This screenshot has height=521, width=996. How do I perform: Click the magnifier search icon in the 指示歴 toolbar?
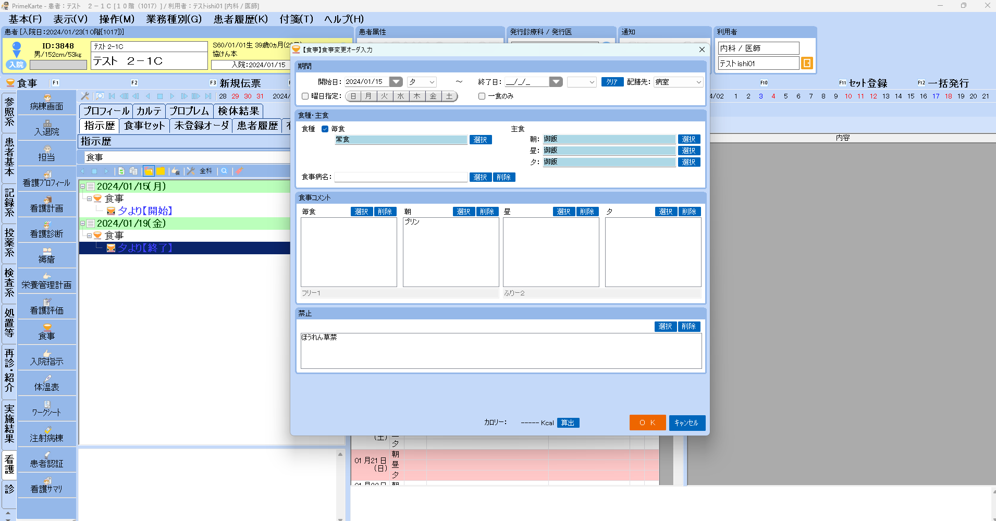[224, 171]
